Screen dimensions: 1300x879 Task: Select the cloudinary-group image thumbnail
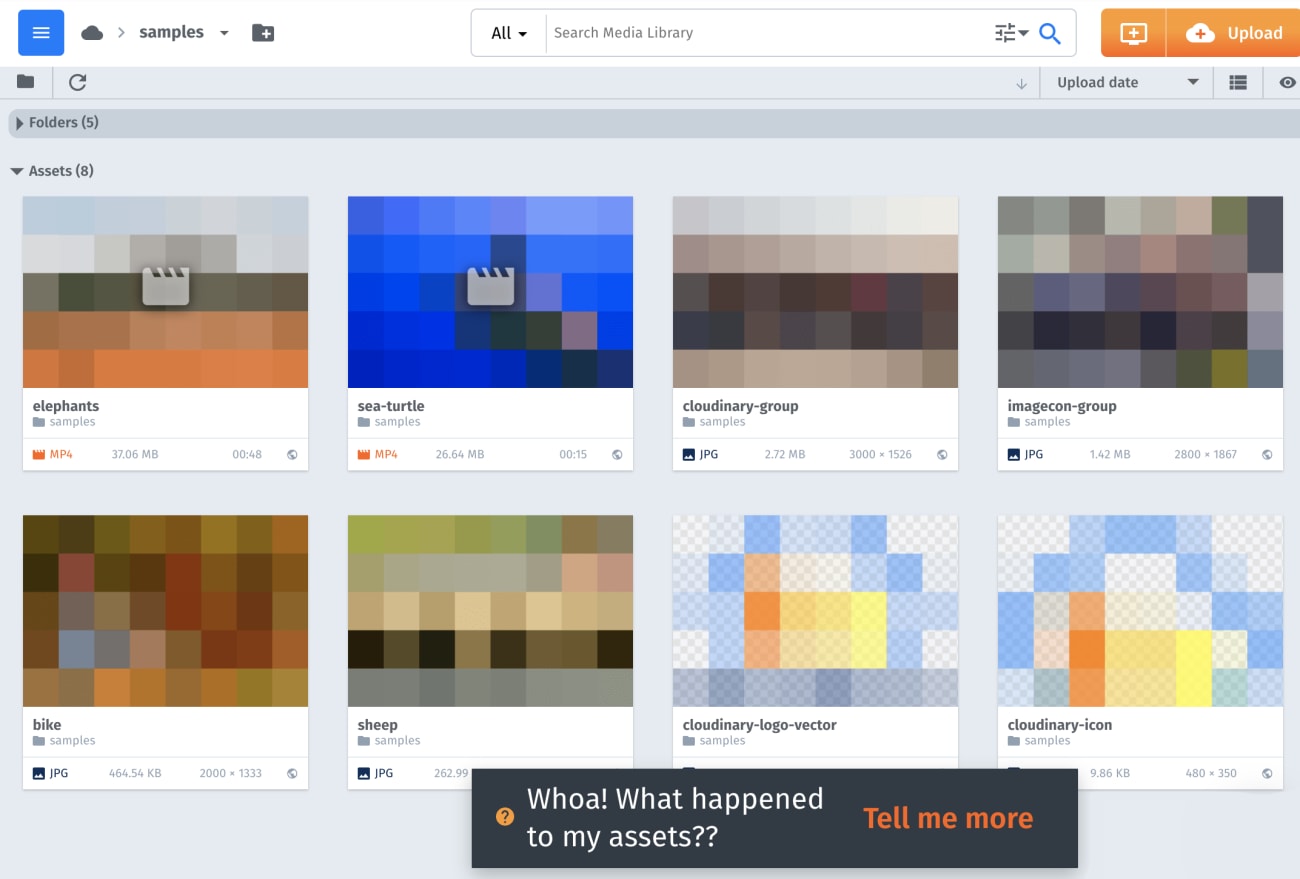coord(815,292)
